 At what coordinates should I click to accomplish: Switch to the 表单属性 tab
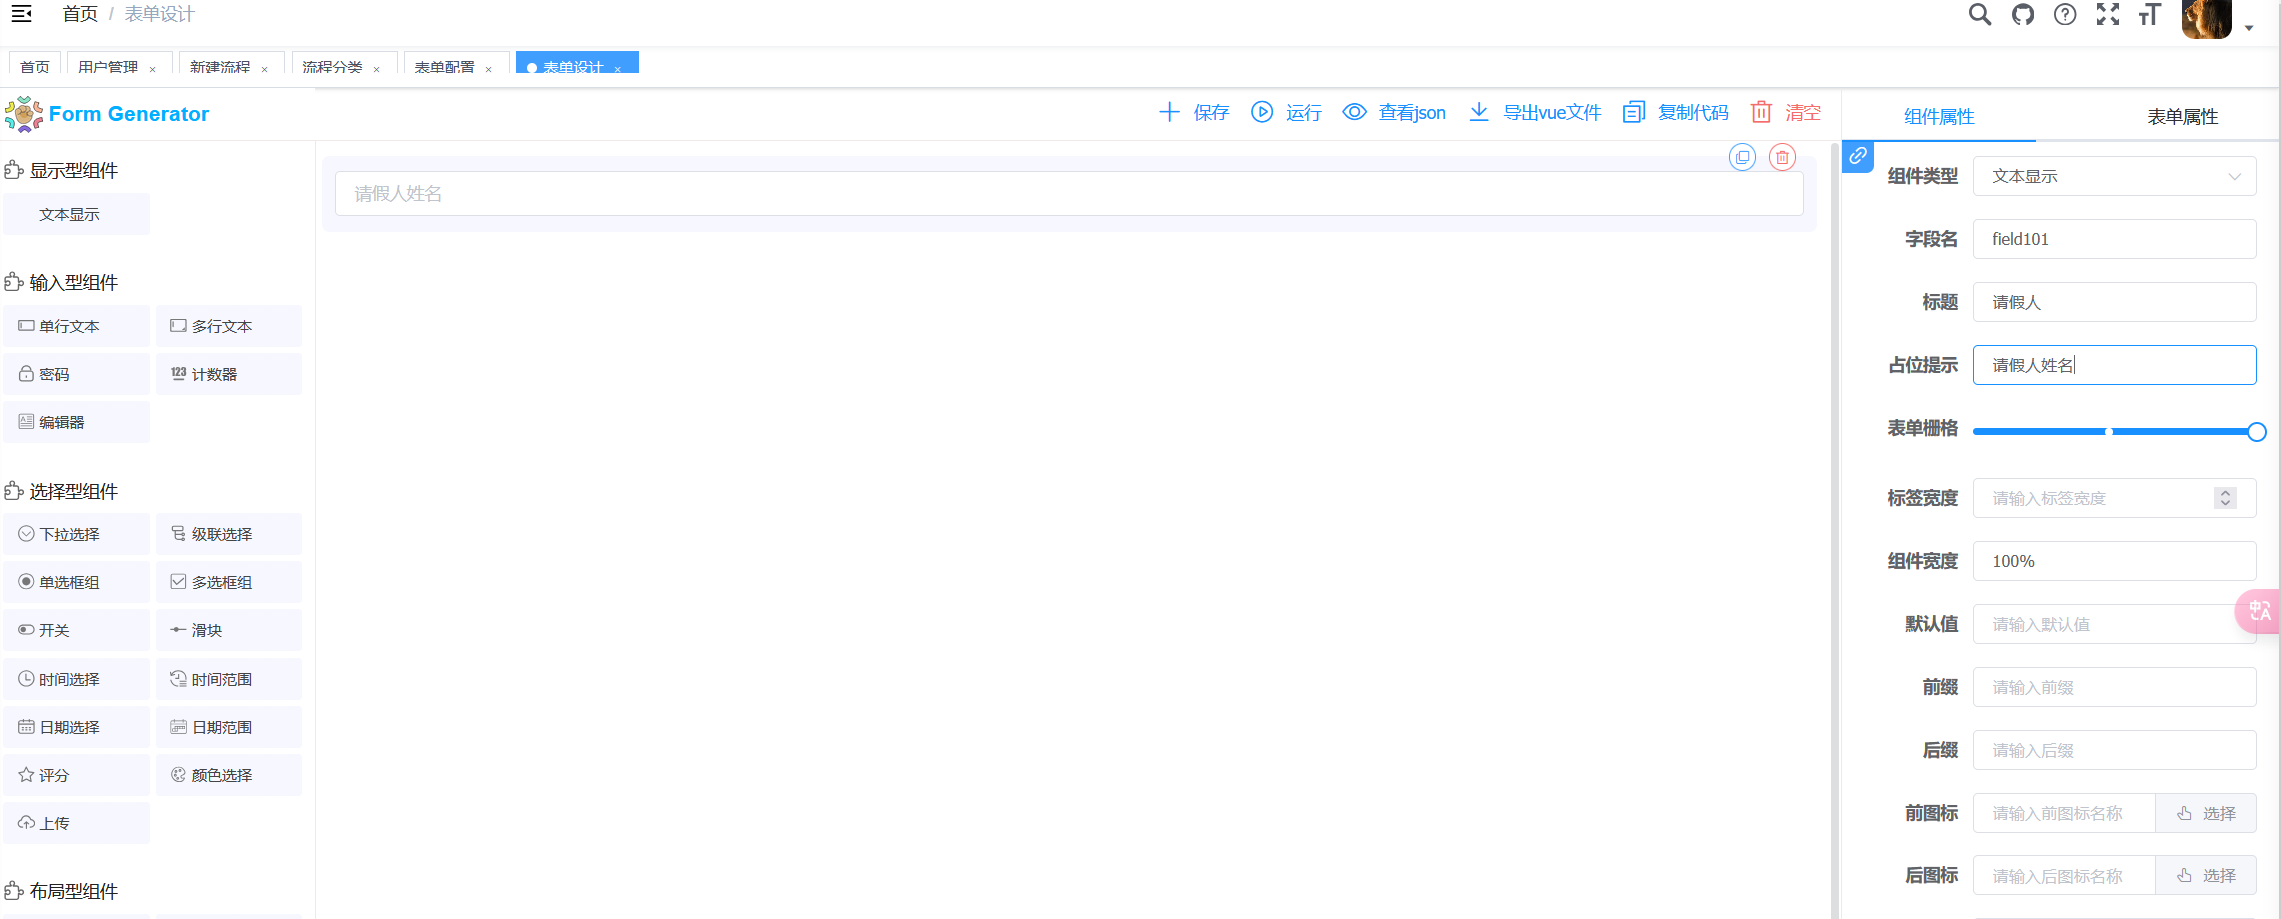(x=2182, y=117)
